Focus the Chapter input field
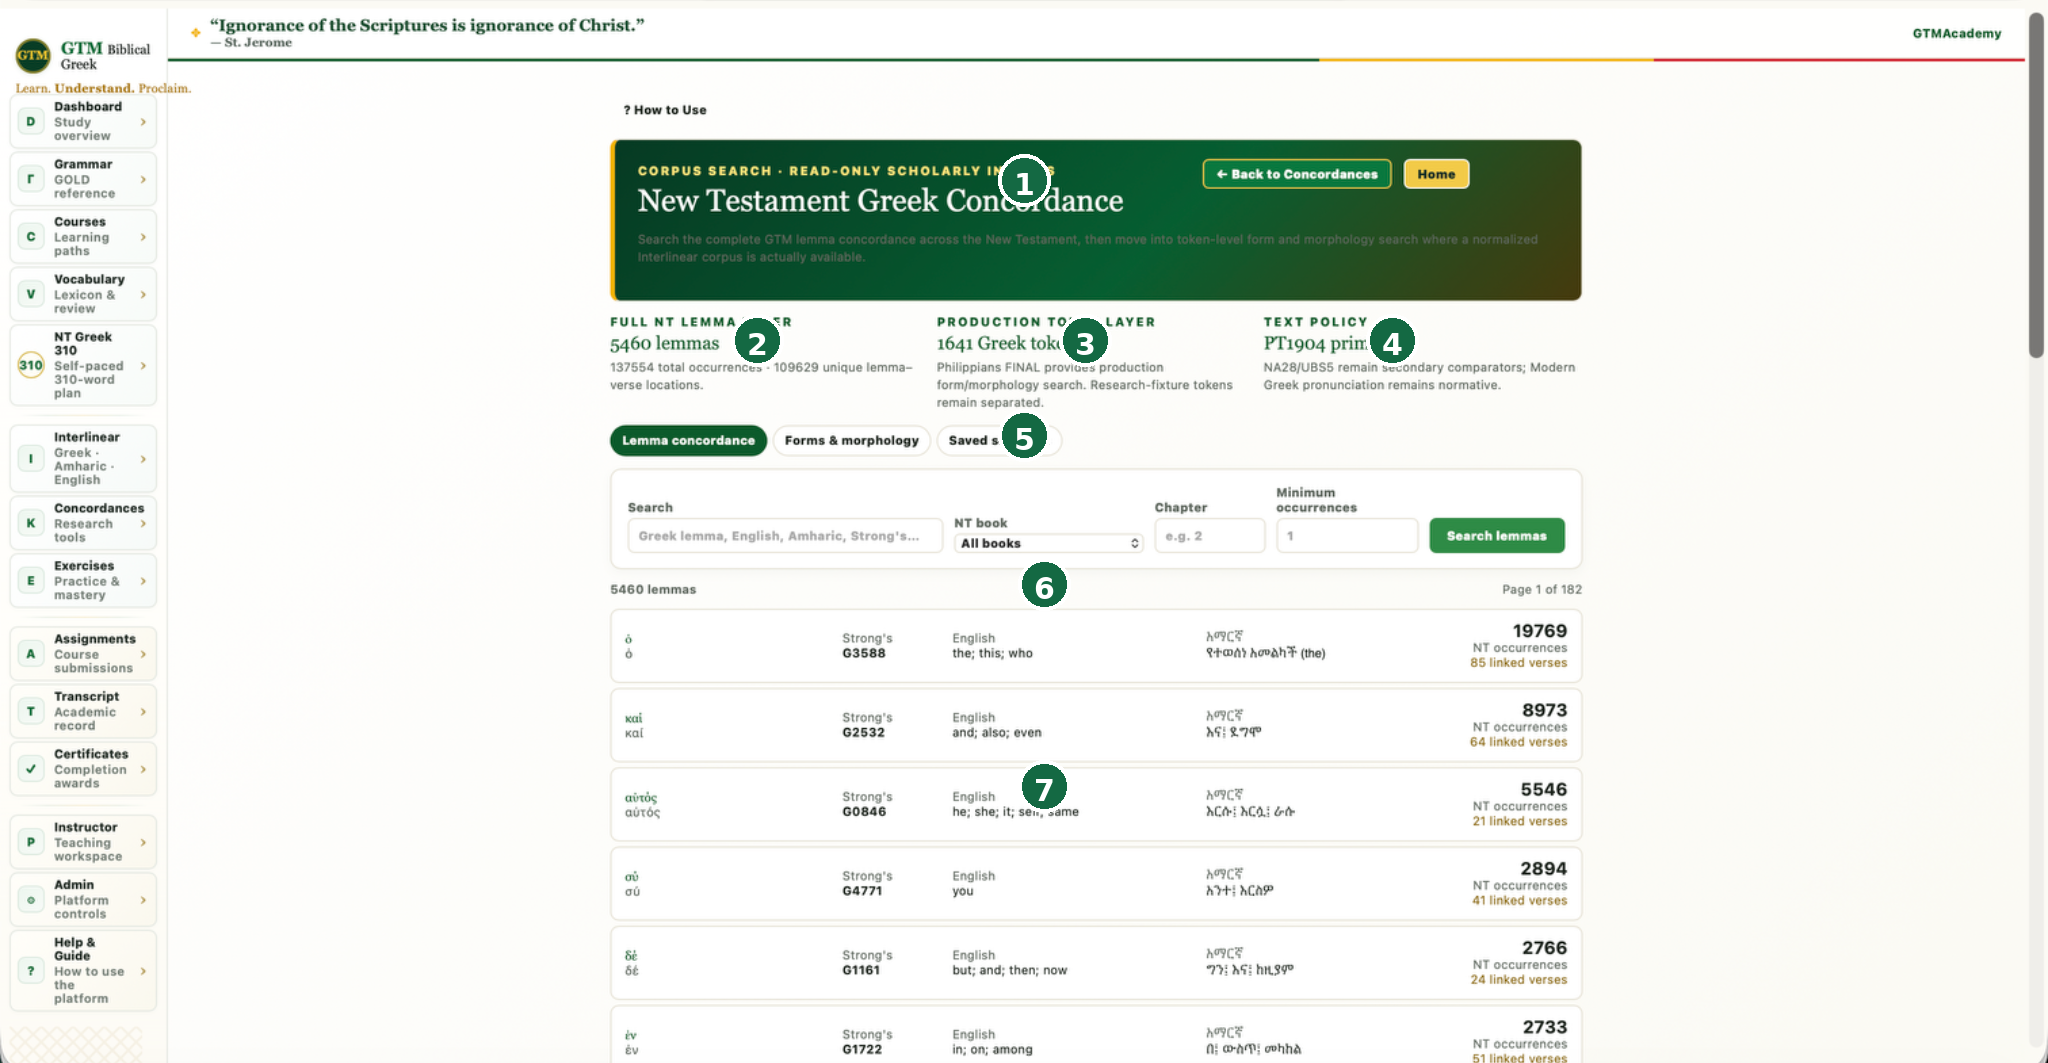 (1209, 536)
